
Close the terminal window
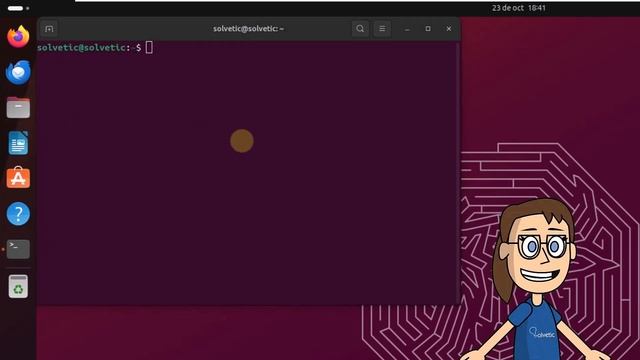point(449,29)
